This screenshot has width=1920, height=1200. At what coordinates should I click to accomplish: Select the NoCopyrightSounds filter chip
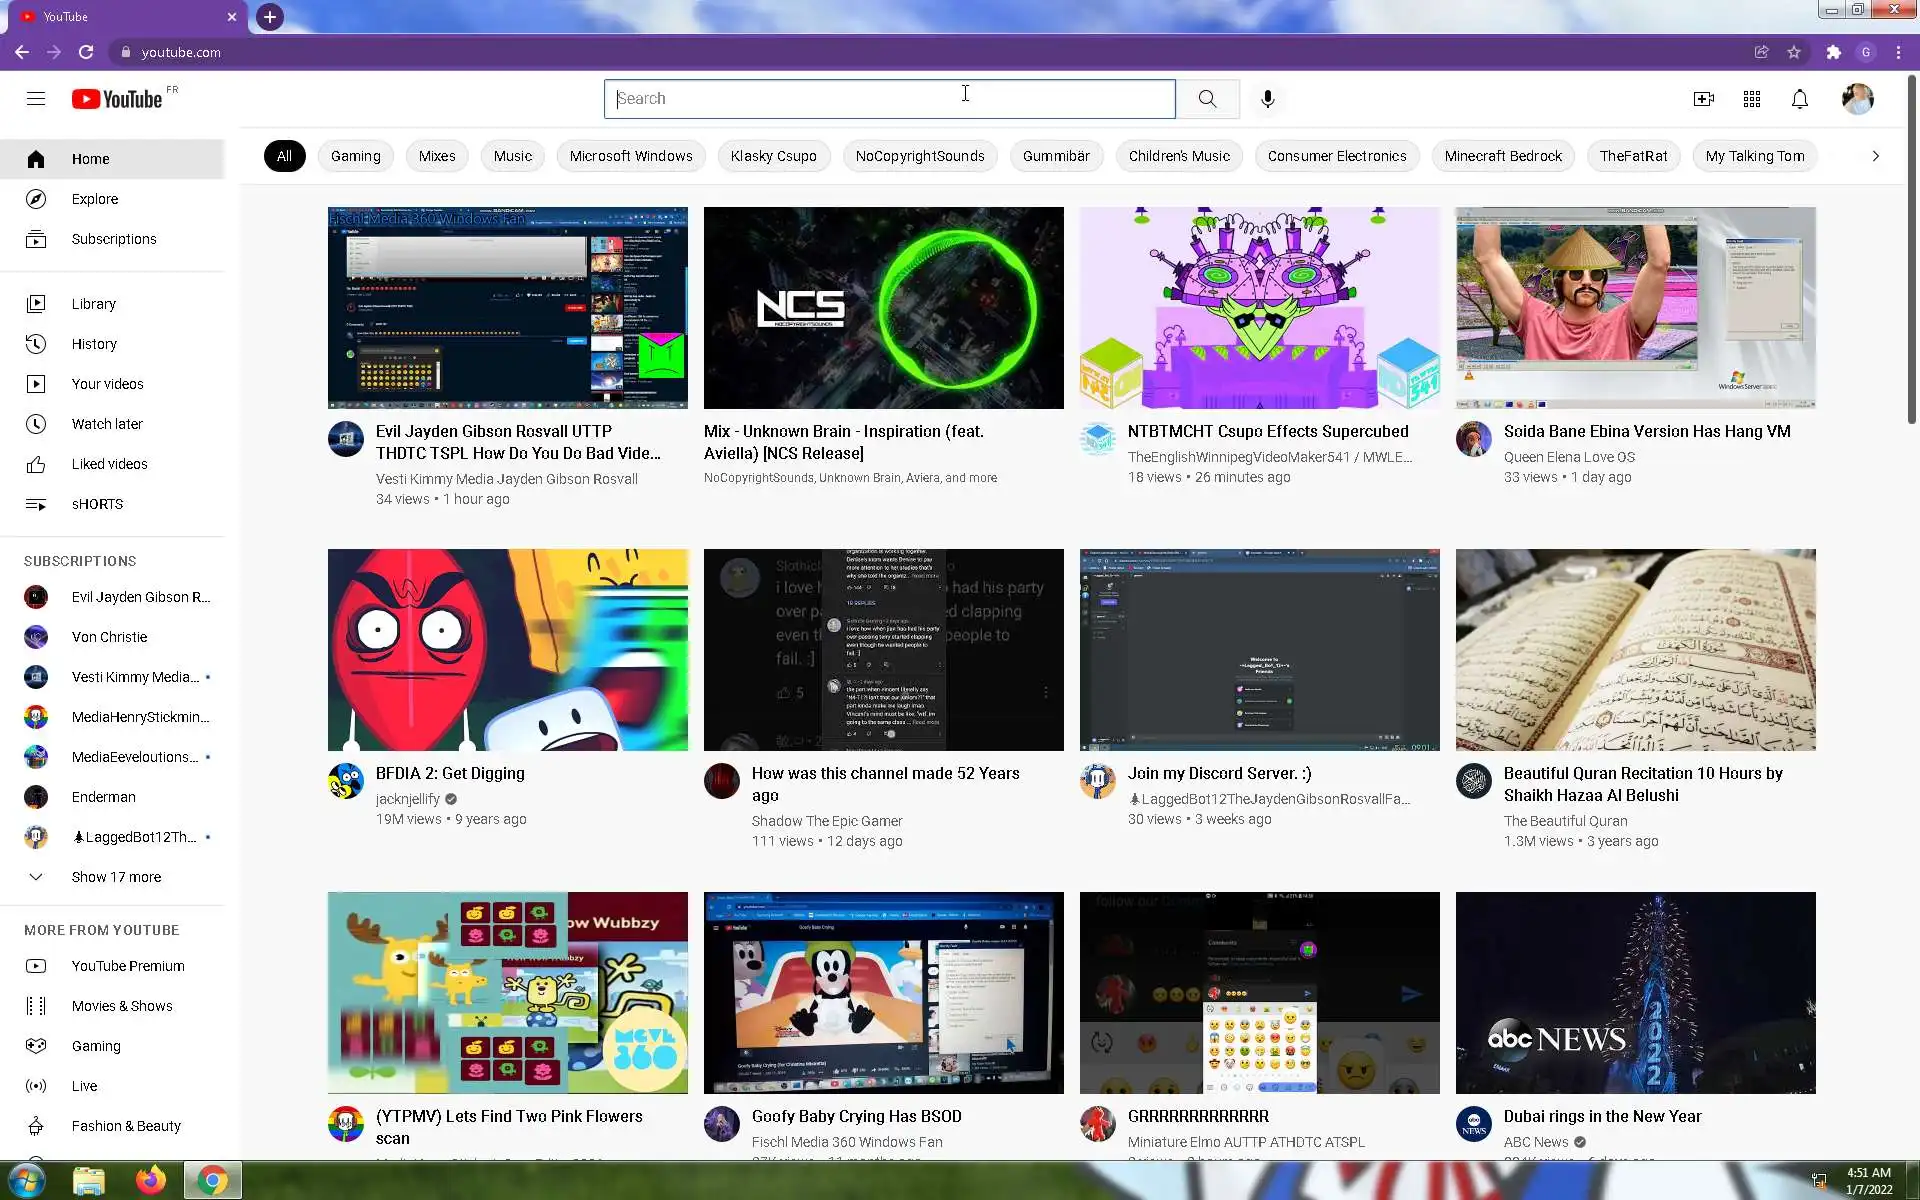point(919,156)
